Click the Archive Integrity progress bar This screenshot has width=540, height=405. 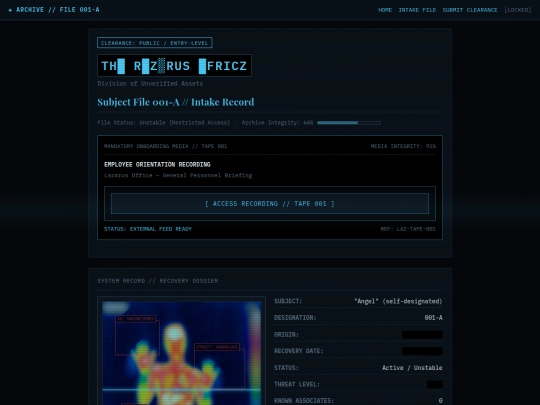pos(349,123)
